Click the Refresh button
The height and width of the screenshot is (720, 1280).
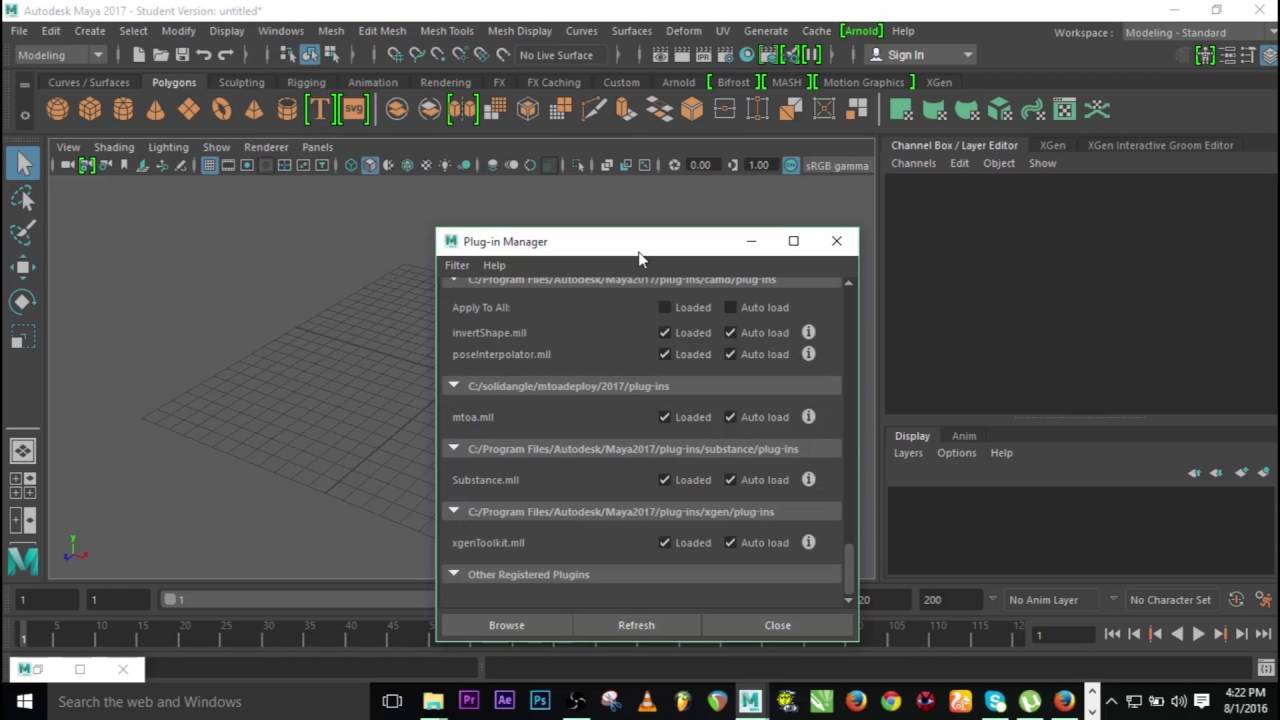(x=636, y=625)
